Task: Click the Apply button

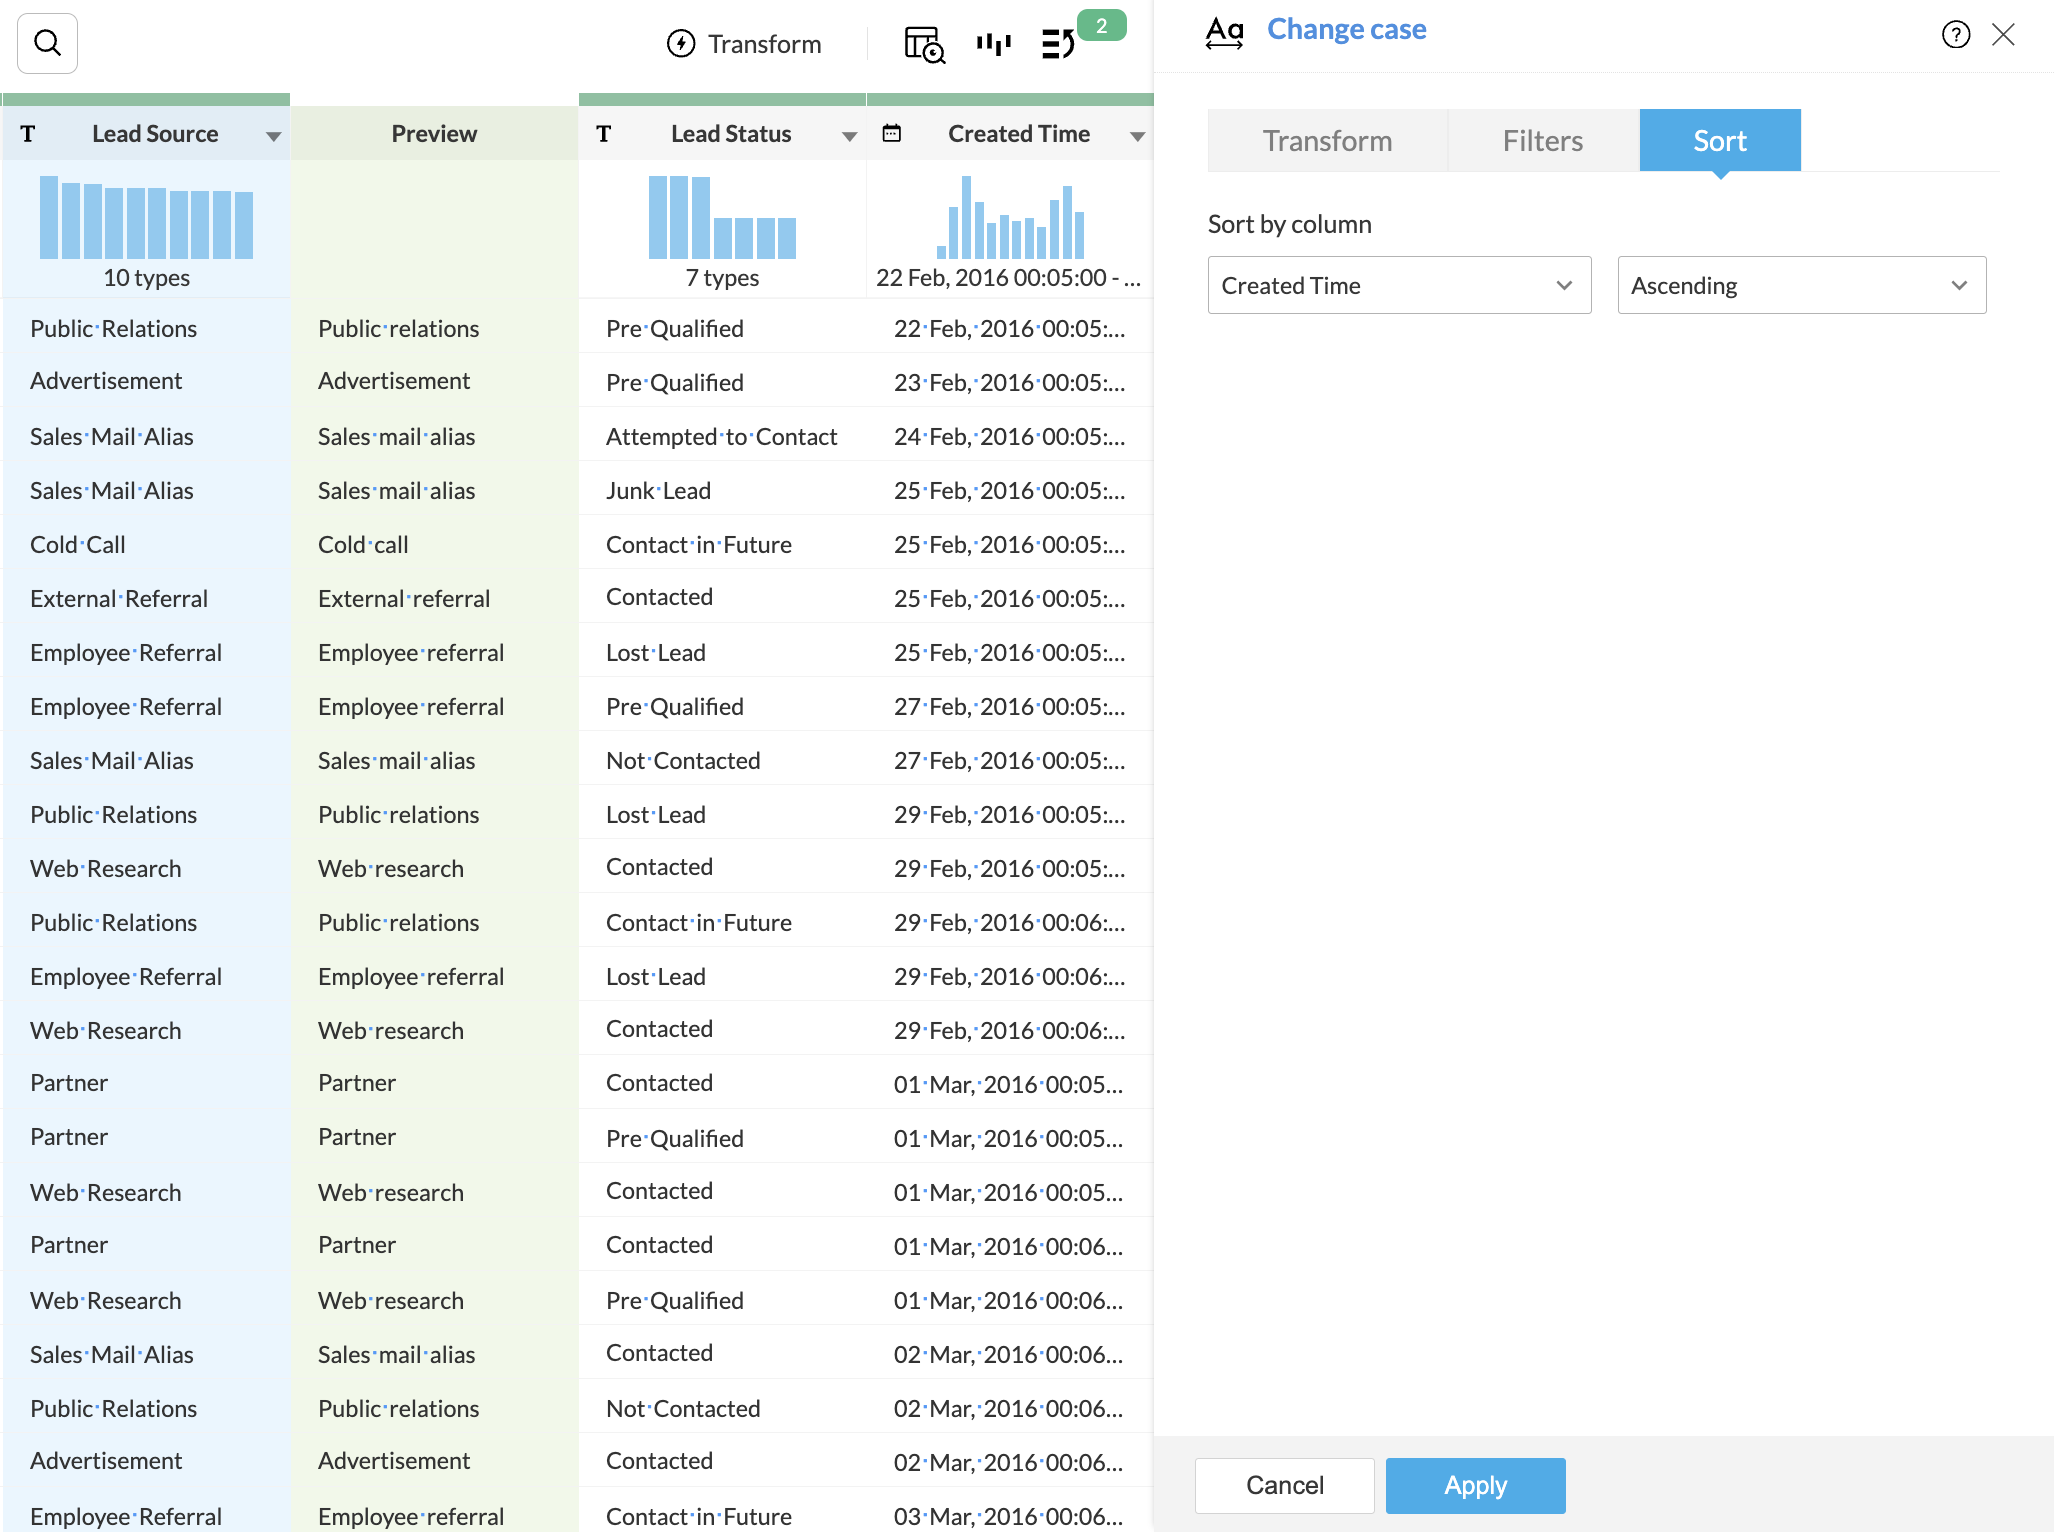Action: coord(1475,1485)
